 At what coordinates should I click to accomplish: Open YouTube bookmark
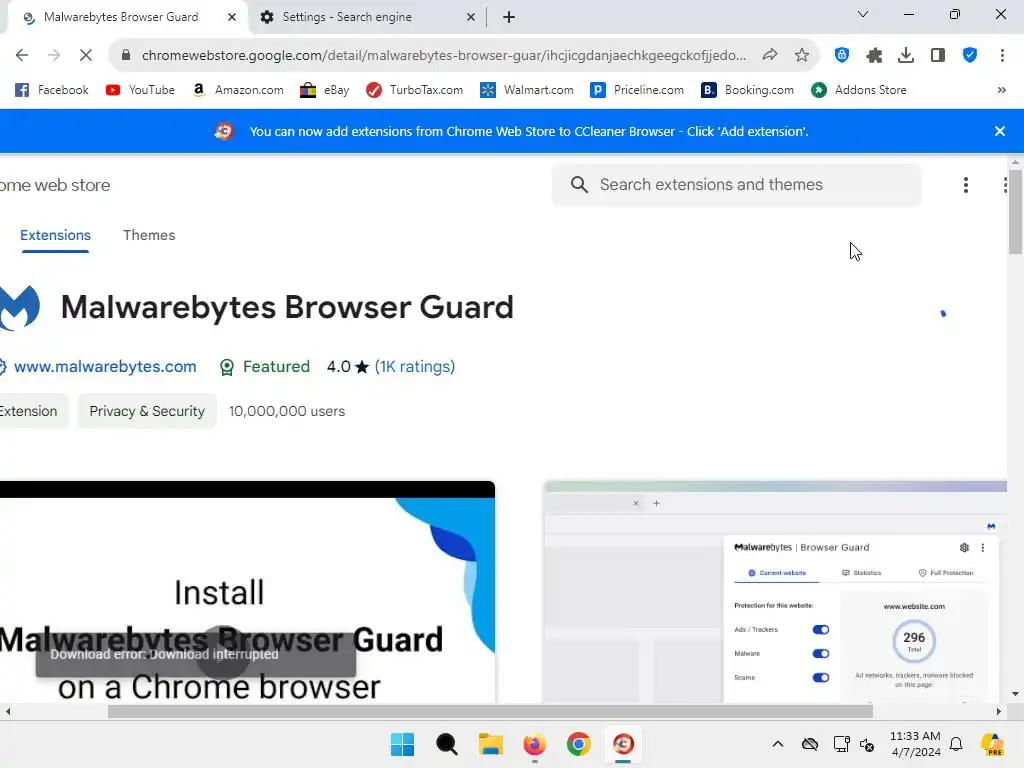coord(140,90)
